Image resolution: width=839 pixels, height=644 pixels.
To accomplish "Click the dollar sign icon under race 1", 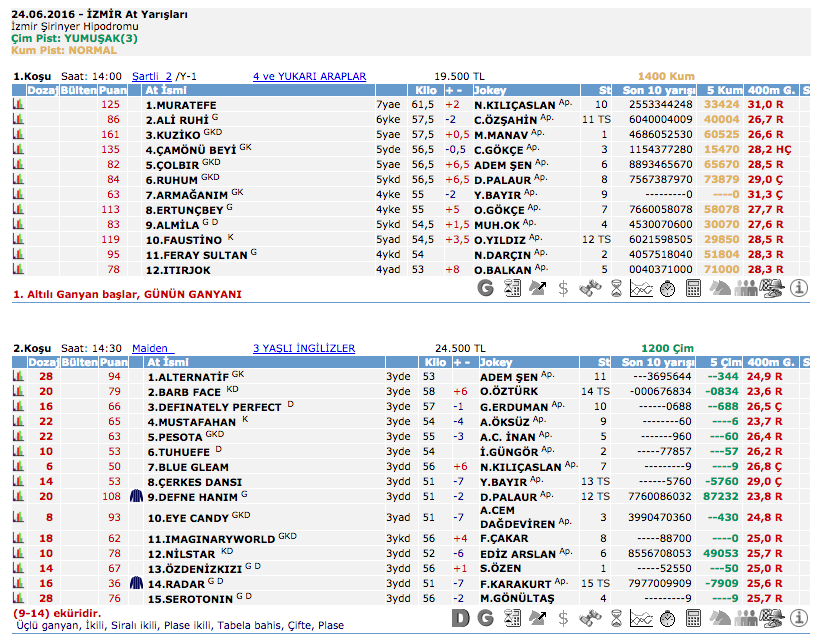I will point(564,289).
